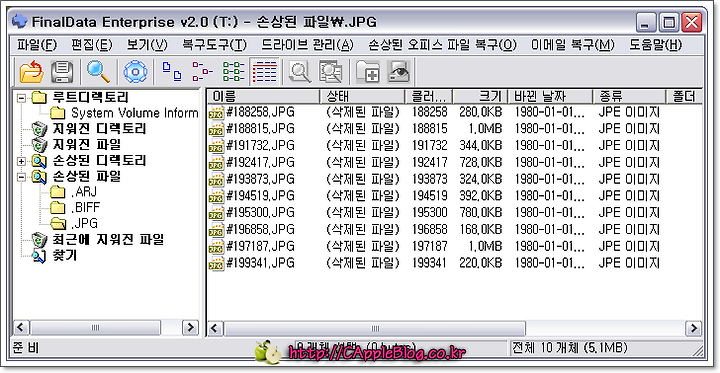Collapse the 손상된 파일 tree node

[x=21, y=177]
